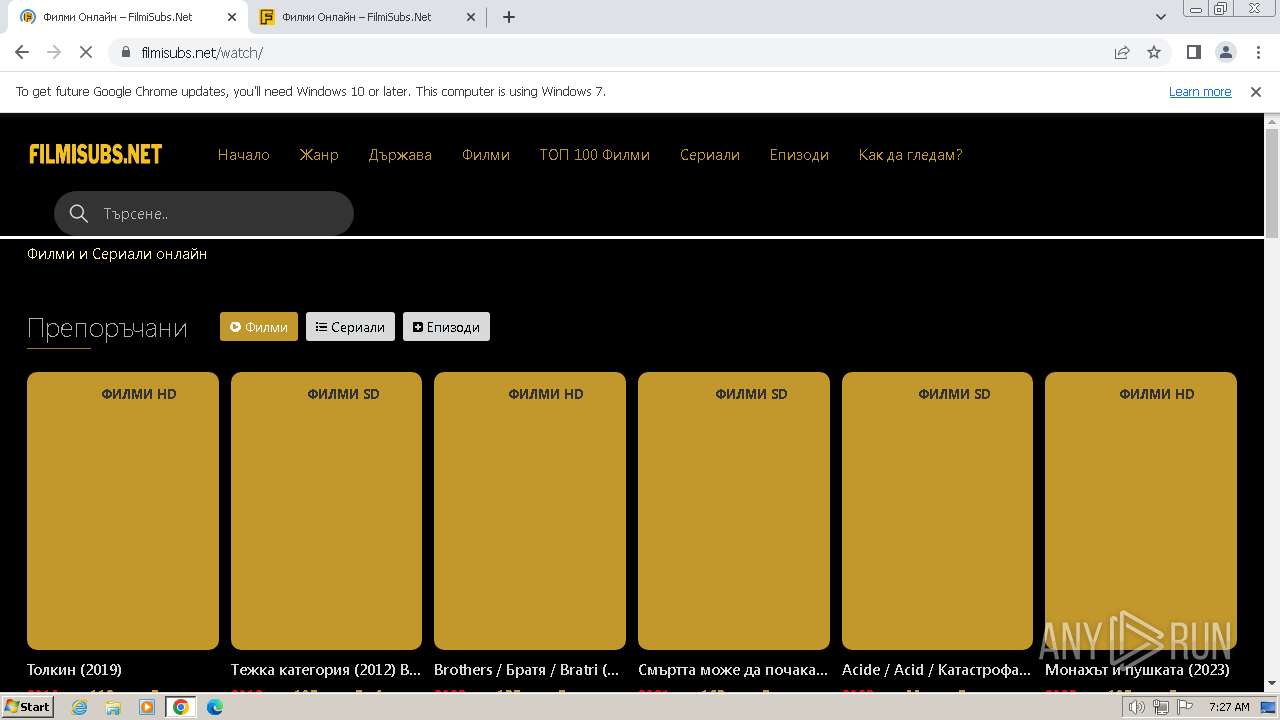This screenshot has width=1280, height=720.
Task: Open the Learn more link
Action: tap(1200, 91)
